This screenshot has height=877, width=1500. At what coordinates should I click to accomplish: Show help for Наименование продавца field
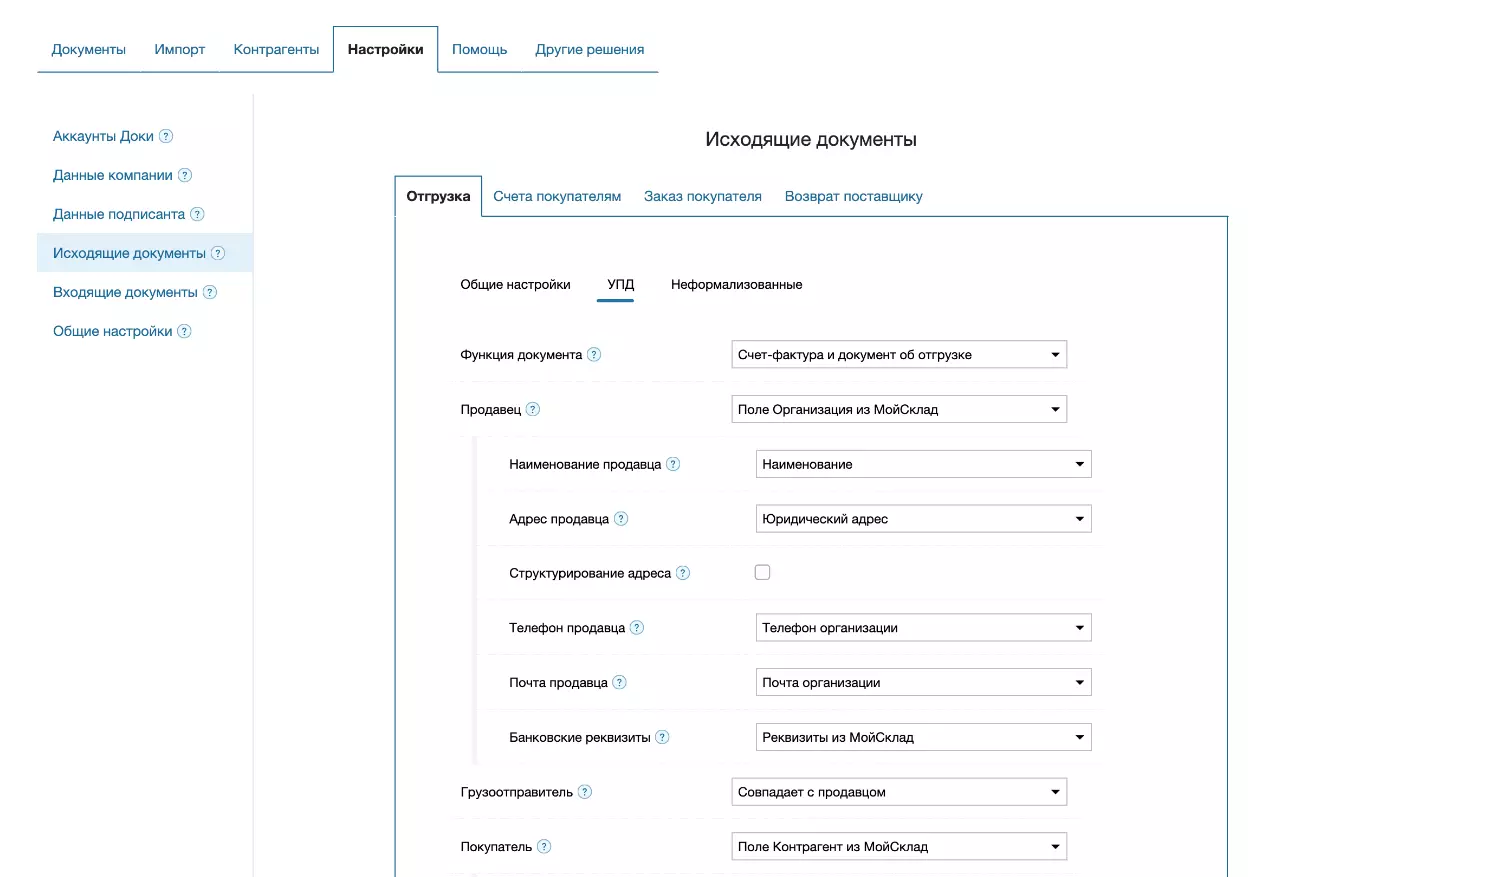click(673, 464)
